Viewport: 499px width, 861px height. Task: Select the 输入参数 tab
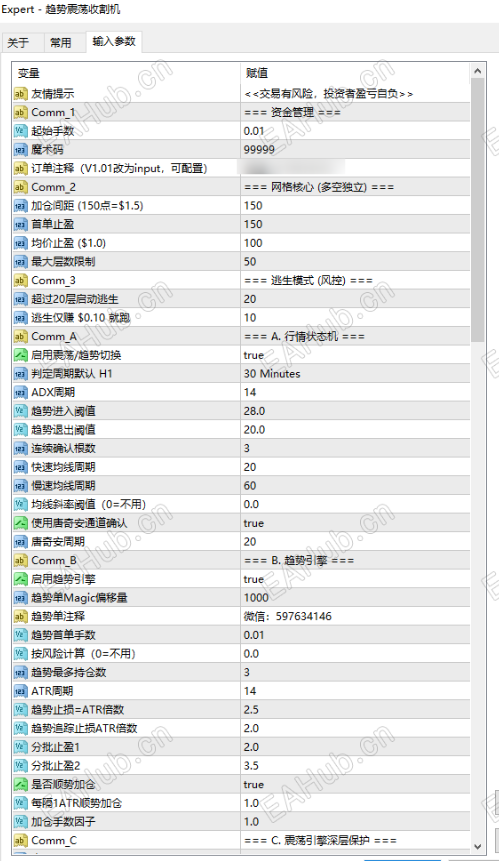click(114, 42)
